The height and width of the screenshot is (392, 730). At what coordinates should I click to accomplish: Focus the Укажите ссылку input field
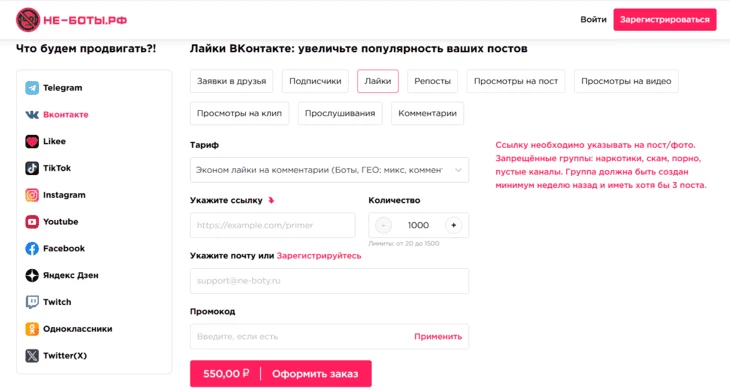pyautogui.click(x=272, y=225)
